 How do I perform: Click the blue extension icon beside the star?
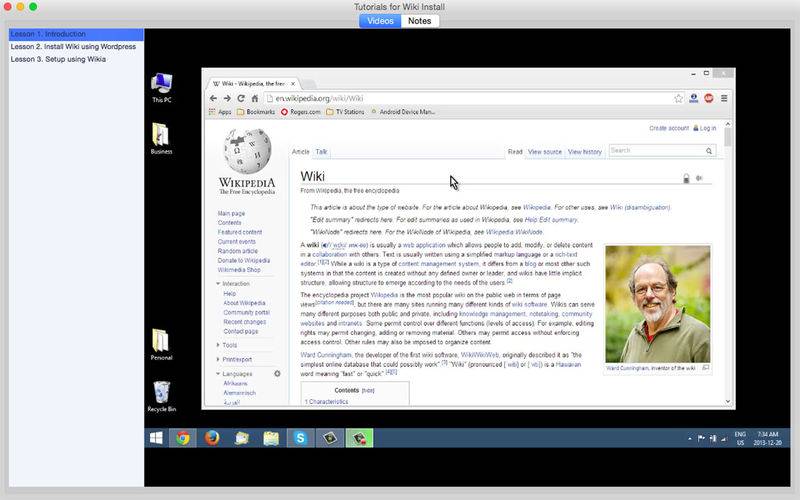pyautogui.click(x=693, y=98)
